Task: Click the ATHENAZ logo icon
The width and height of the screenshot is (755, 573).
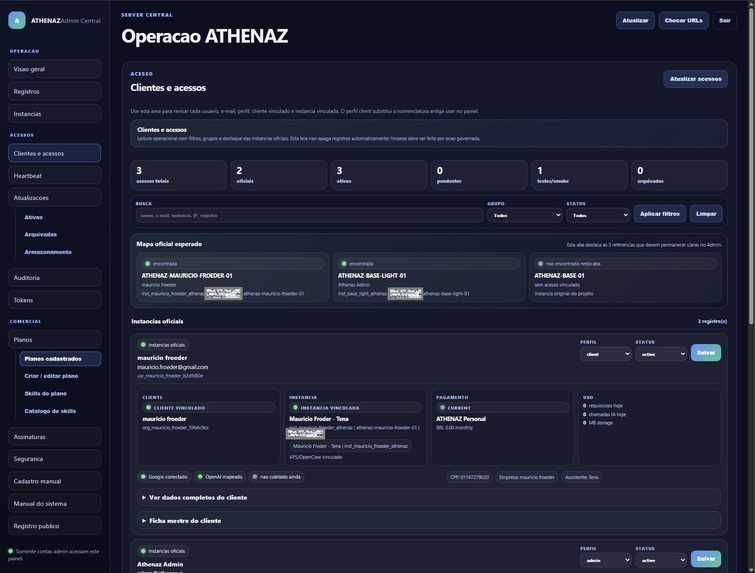Action: coord(17,21)
